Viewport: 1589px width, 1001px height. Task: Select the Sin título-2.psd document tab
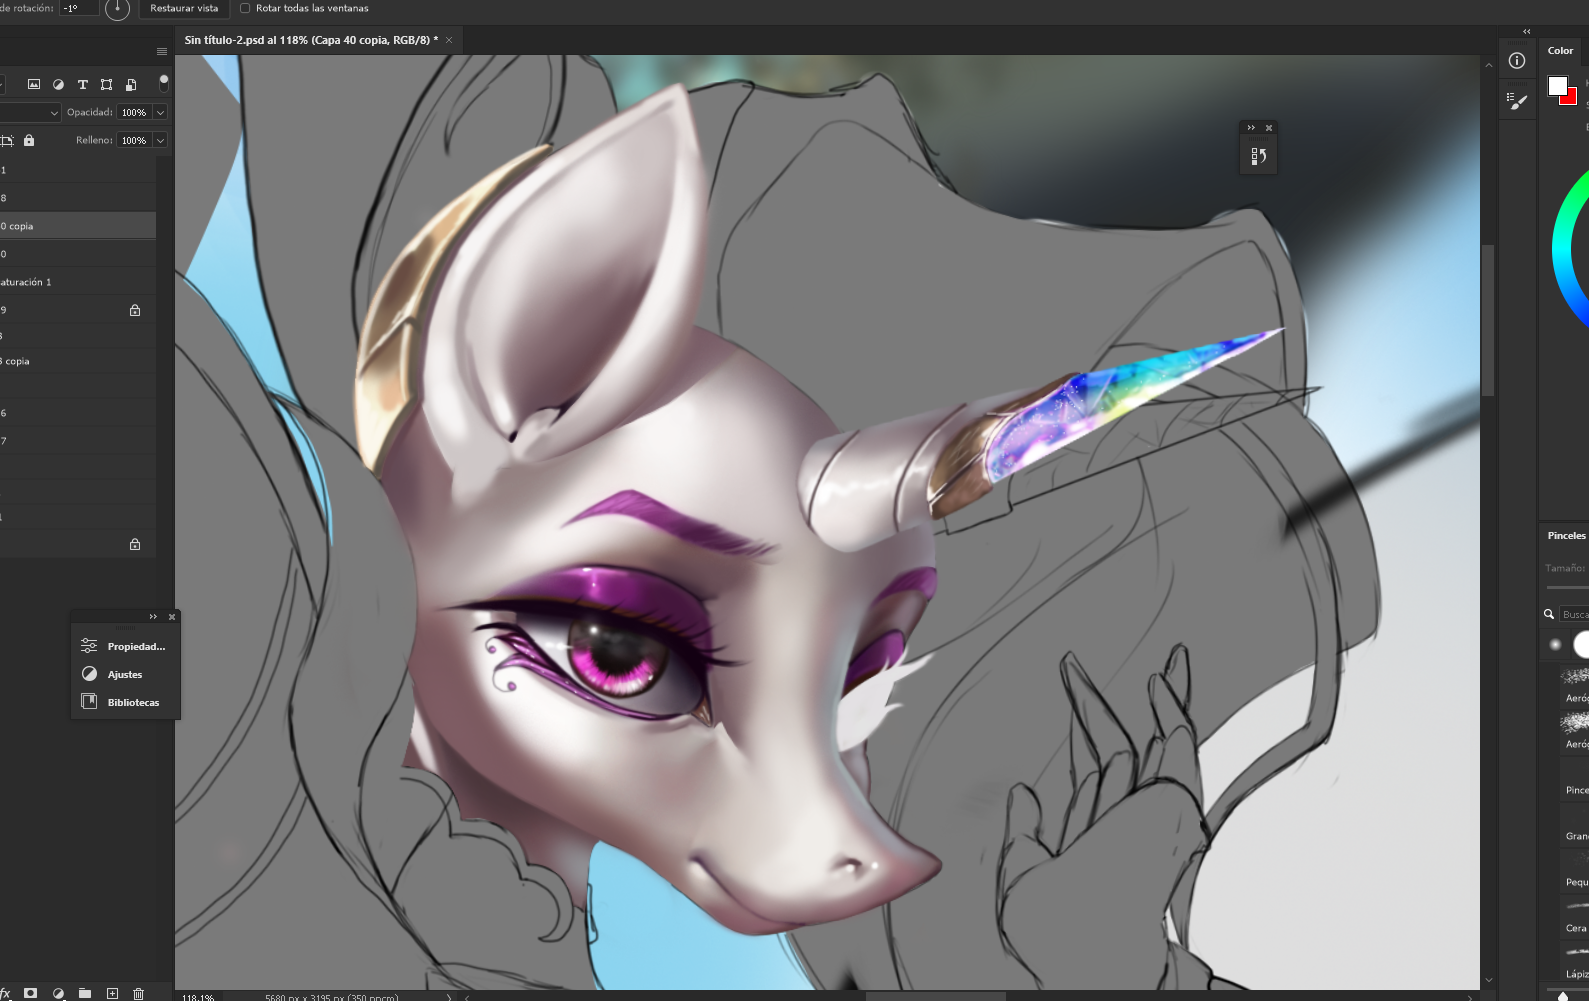pyautogui.click(x=311, y=40)
